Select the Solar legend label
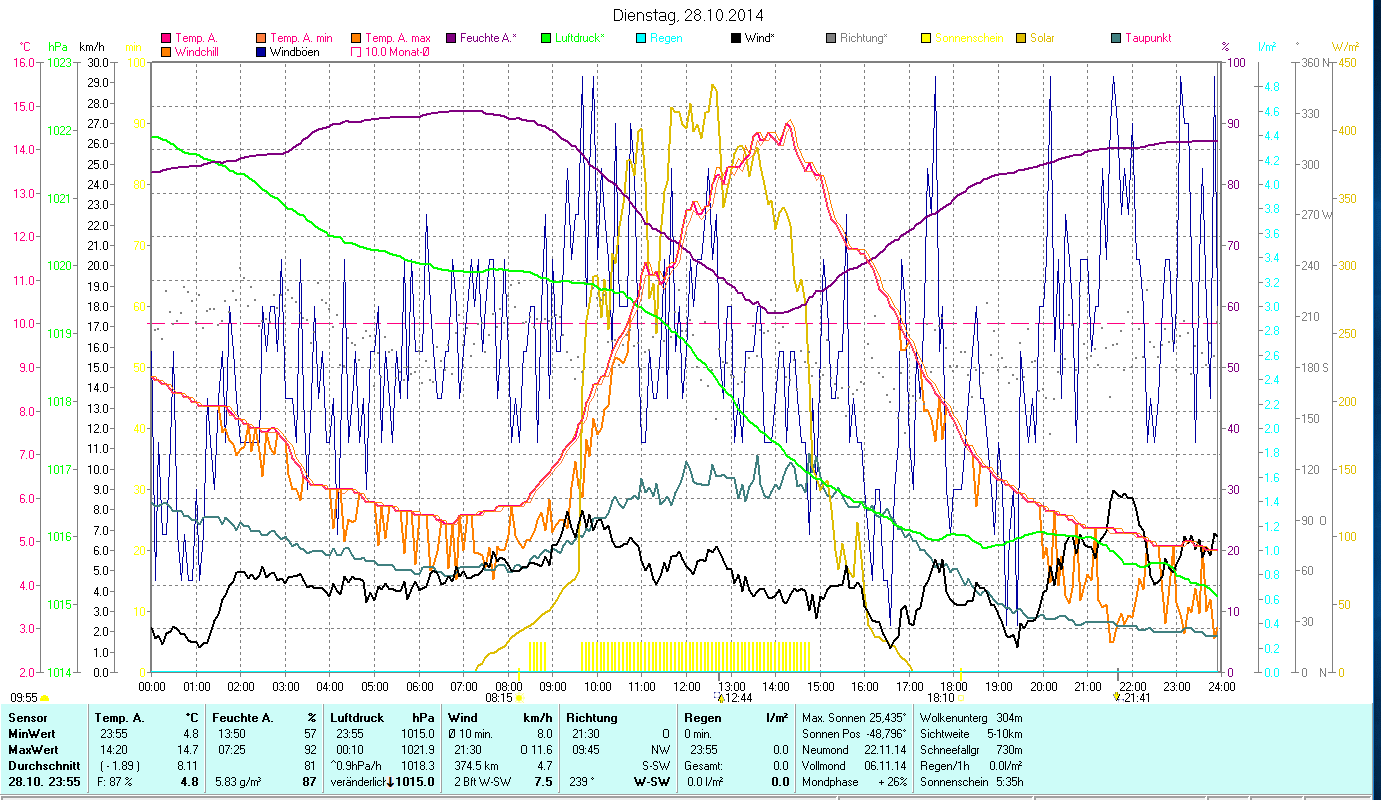The width and height of the screenshot is (1381, 800). tap(1042, 38)
